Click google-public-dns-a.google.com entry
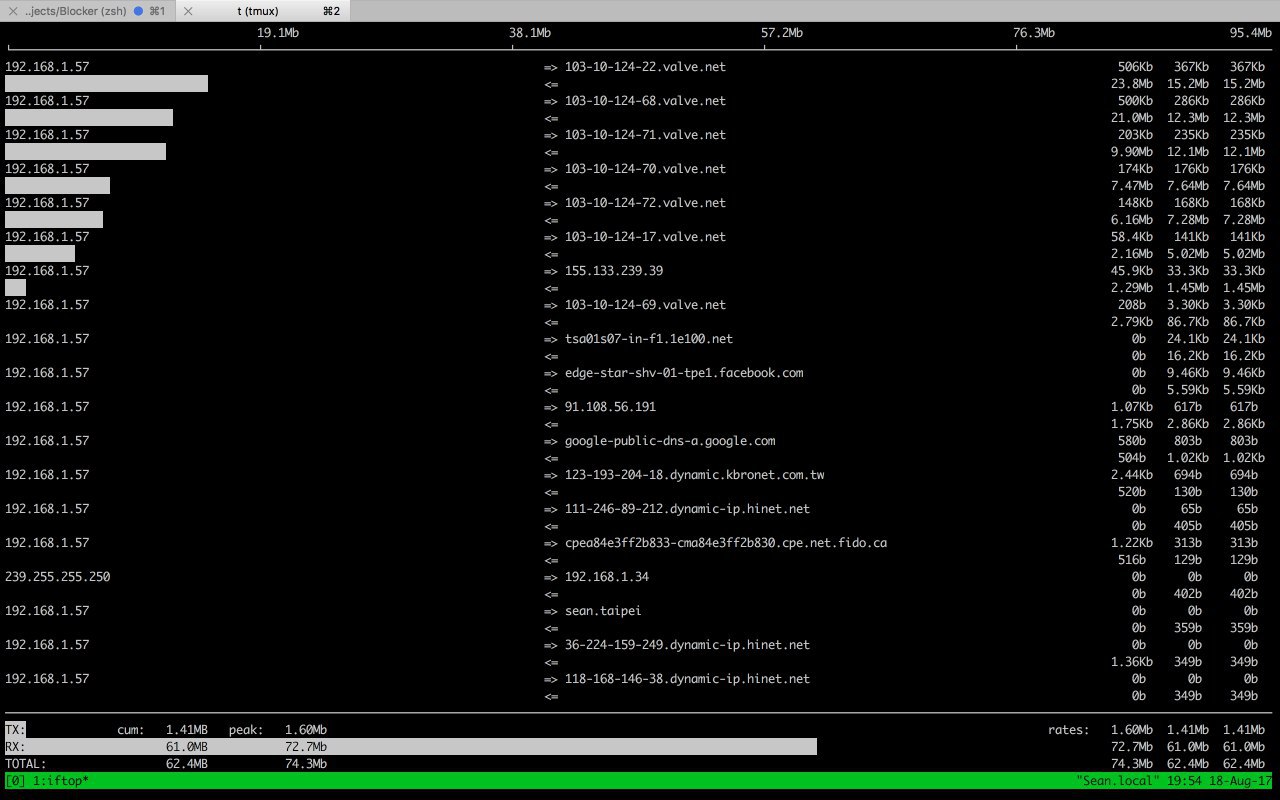This screenshot has height=800, width=1280. coord(670,441)
